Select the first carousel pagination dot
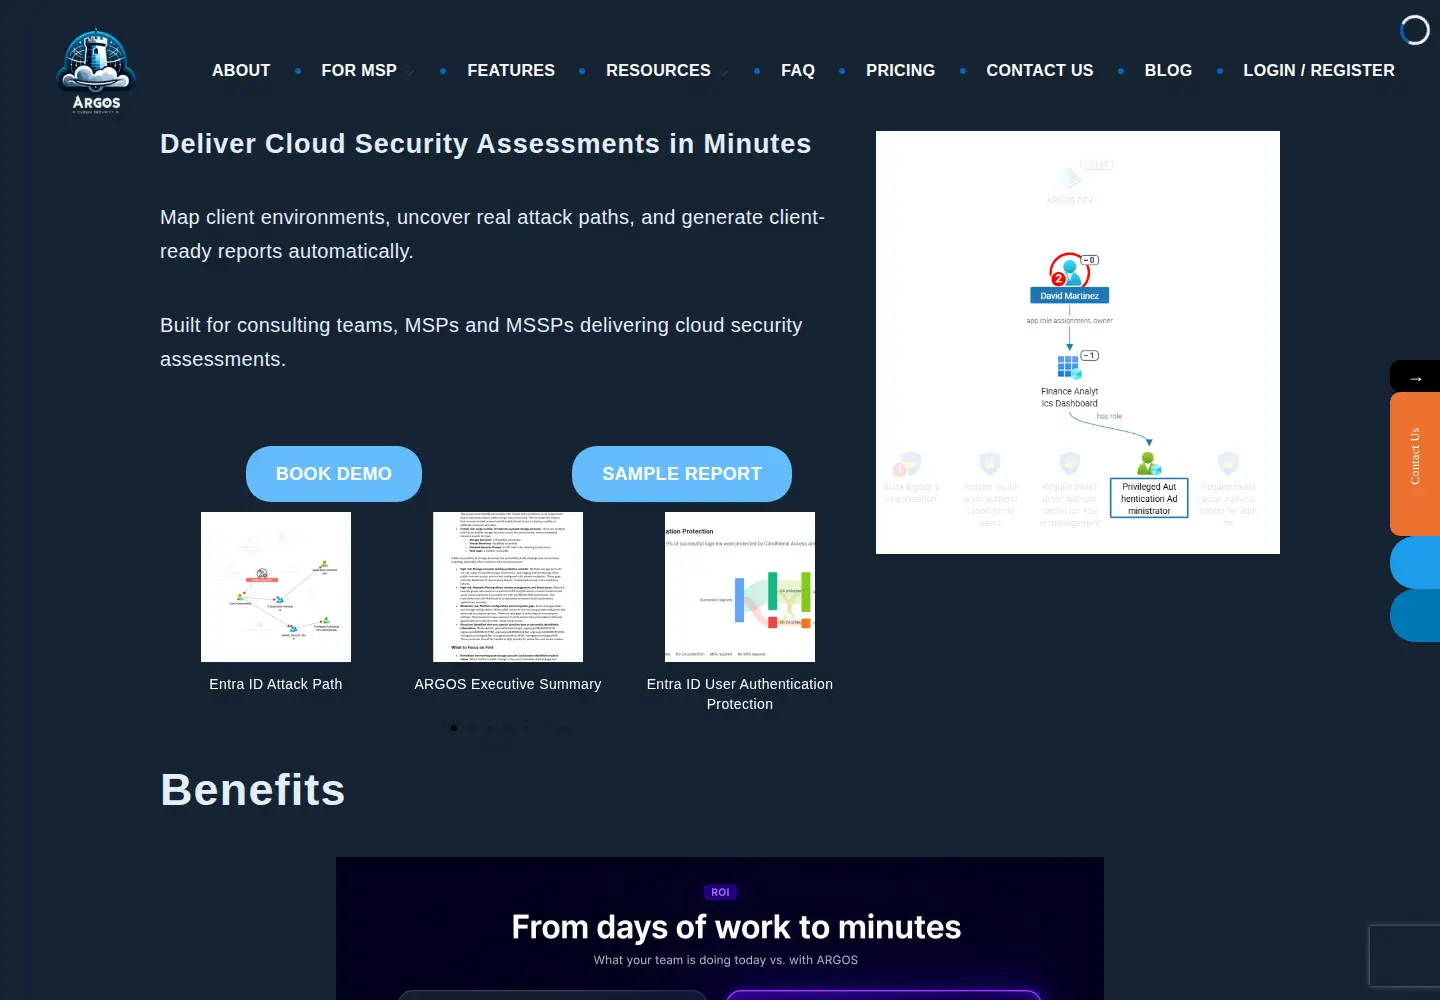 click(x=454, y=728)
